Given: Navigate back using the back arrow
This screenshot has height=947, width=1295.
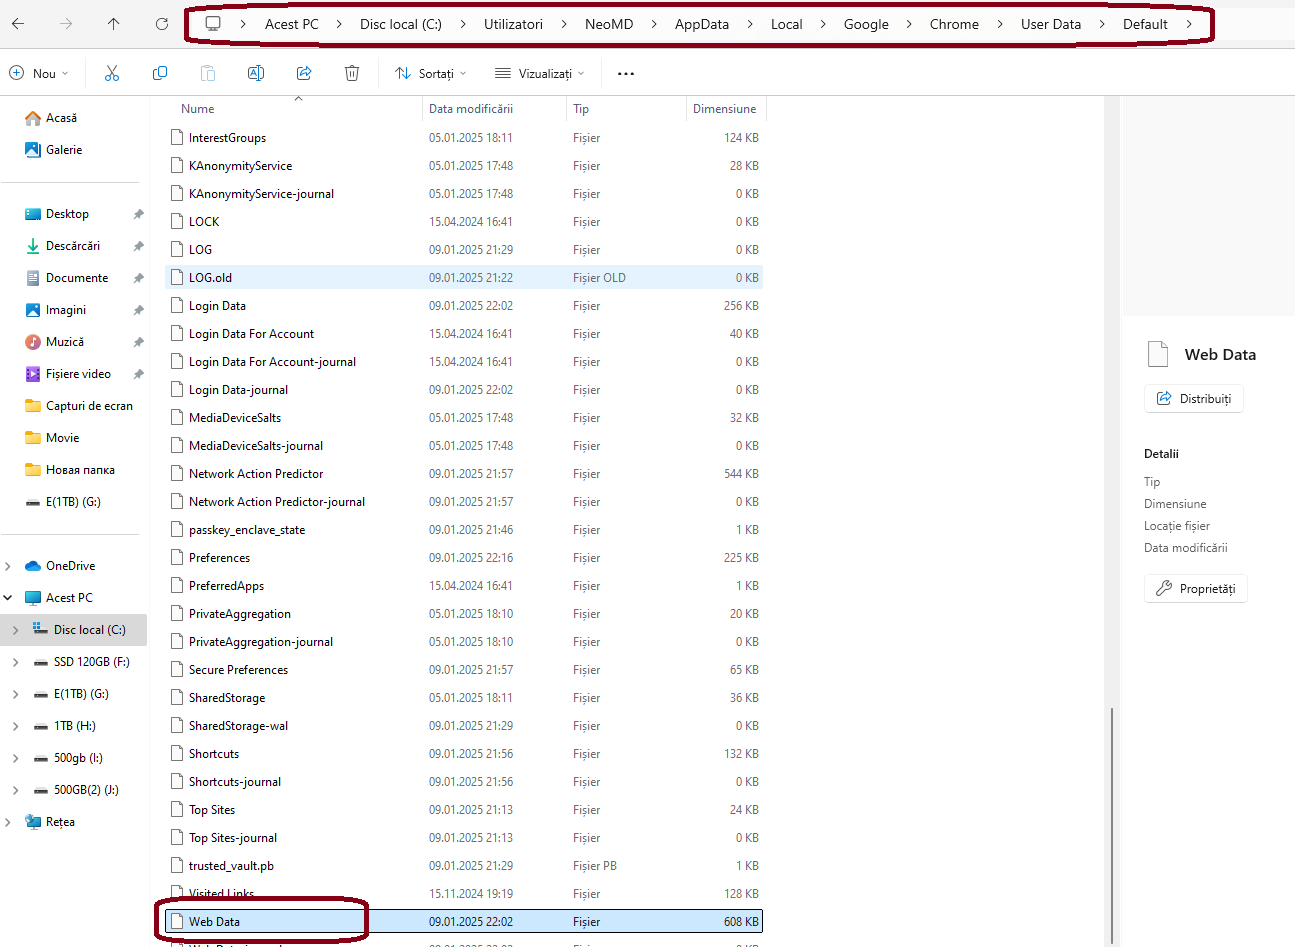Looking at the screenshot, I should click(18, 24).
